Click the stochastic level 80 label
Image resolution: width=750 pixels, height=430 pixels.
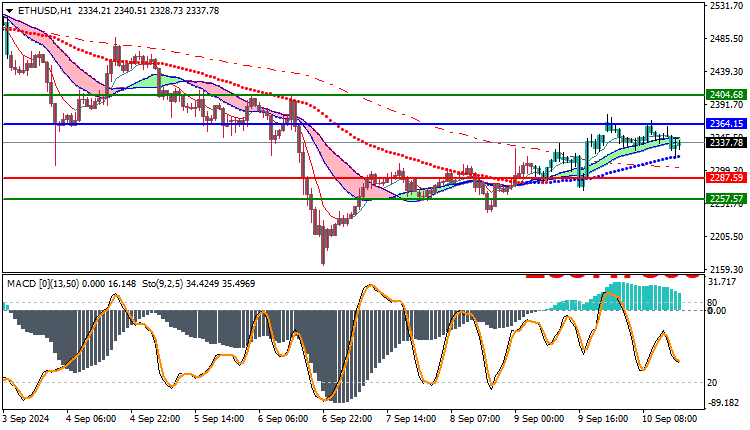click(x=712, y=303)
